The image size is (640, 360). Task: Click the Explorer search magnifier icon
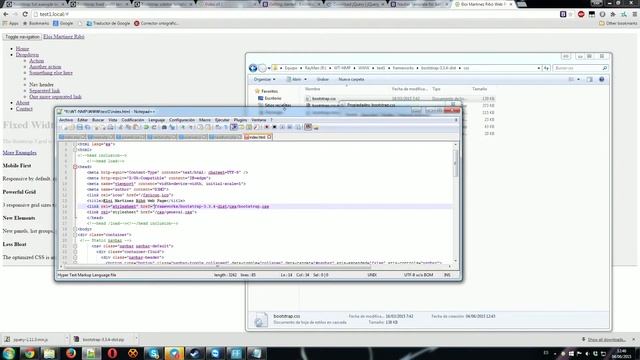pyautogui.click(x=604, y=68)
